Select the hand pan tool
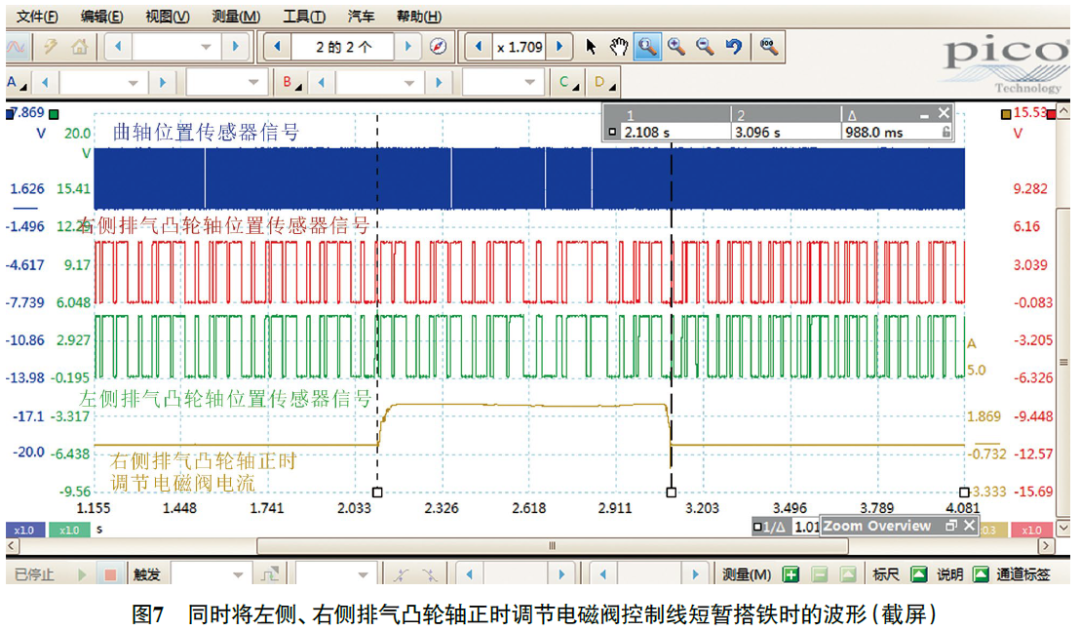Image resolution: width=1080 pixels, height=631 pixels. click(619, 47)
